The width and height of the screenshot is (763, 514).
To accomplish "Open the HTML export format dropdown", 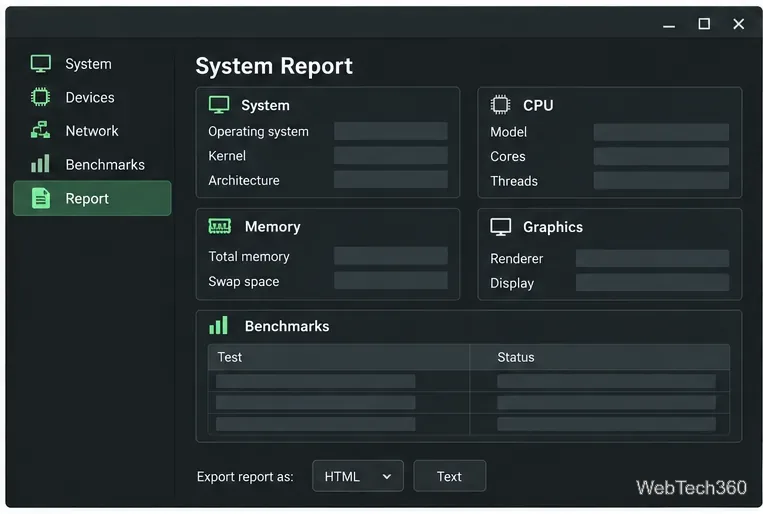I will tap(358, 476).
